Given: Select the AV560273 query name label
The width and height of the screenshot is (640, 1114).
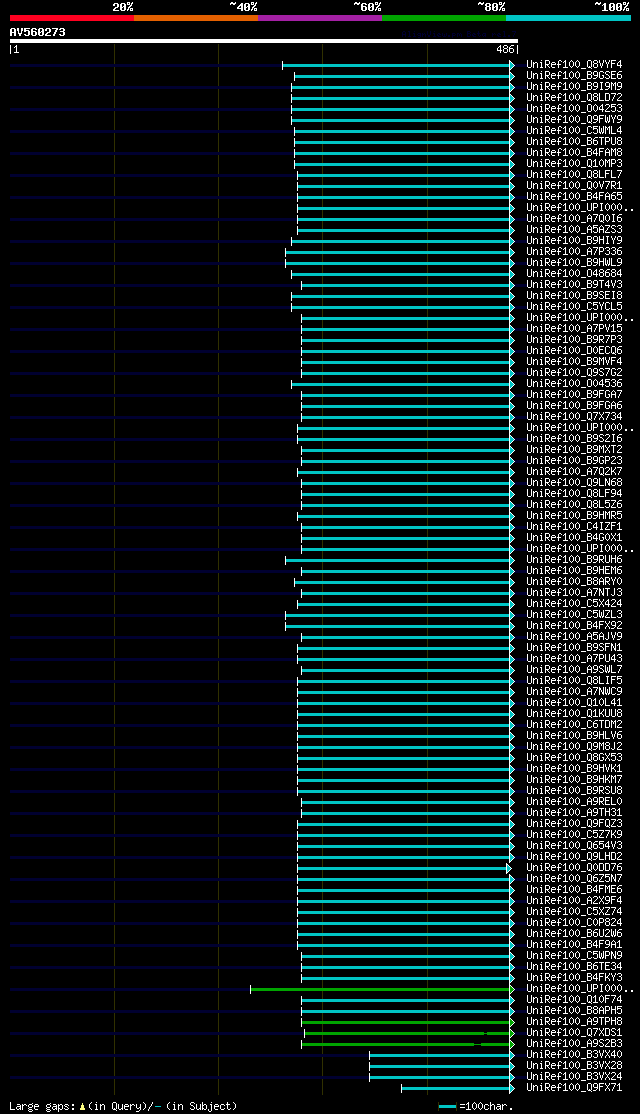Looking at the screenshot, I should tap(38, 32).
